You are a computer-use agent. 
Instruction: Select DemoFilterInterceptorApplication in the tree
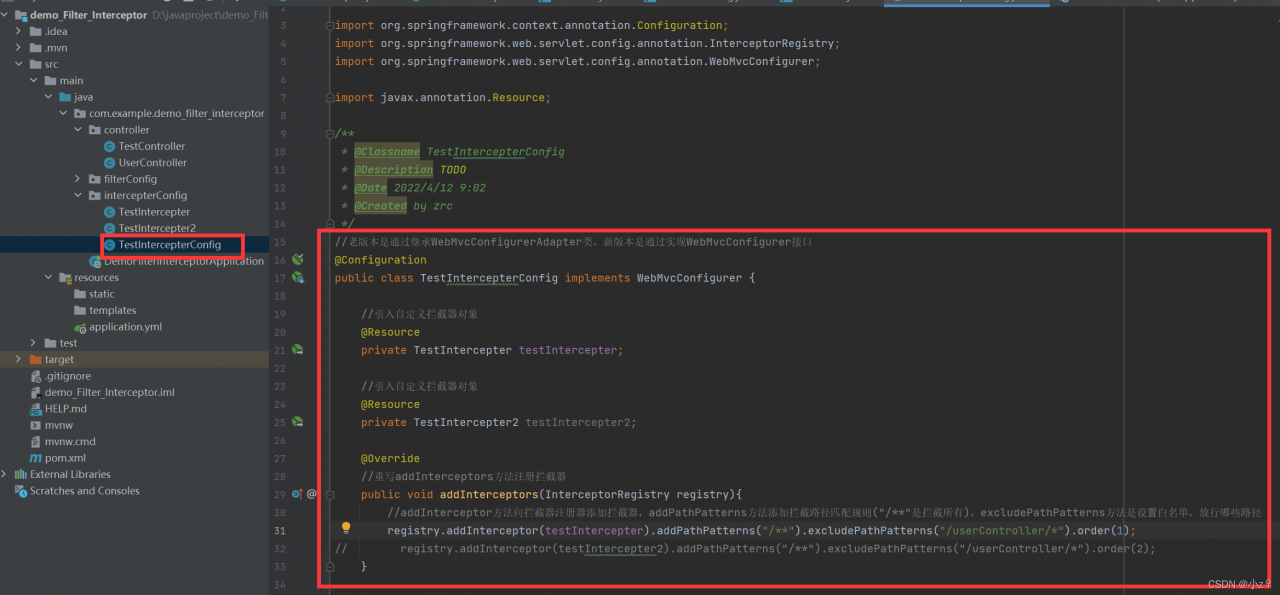(184, 261)
